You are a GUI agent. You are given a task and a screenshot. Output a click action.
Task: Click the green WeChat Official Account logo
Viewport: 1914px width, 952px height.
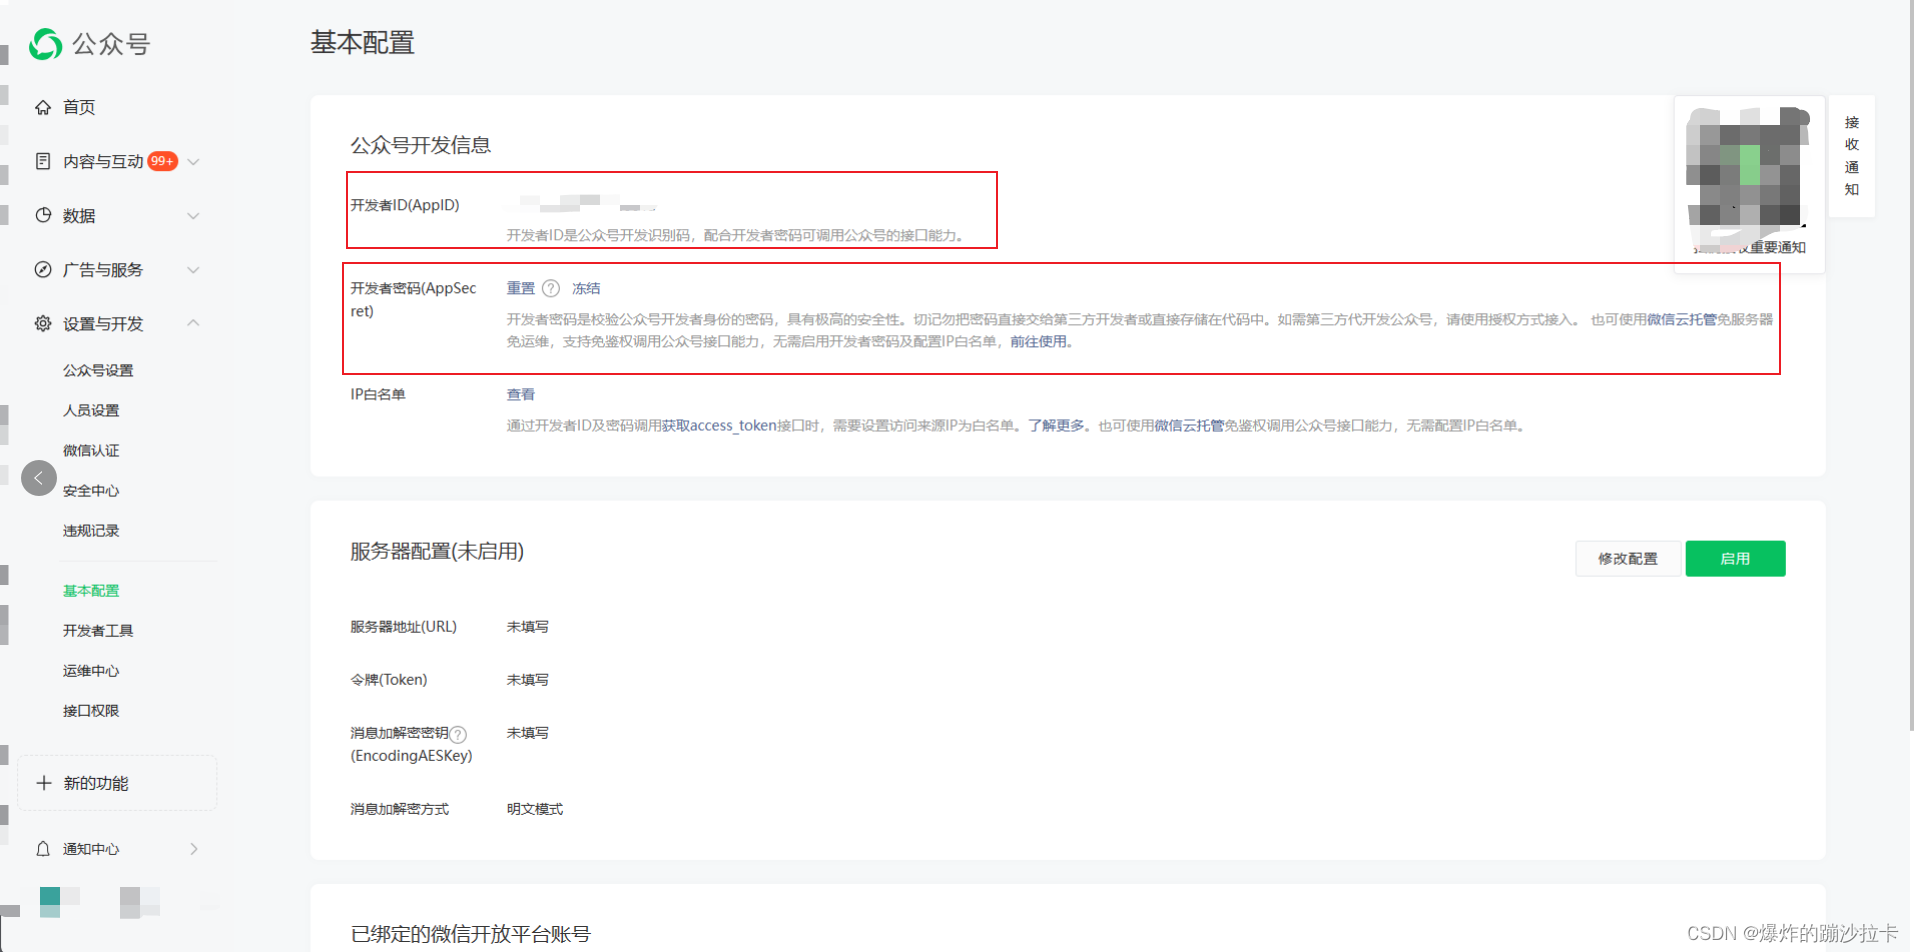point(46,44)
